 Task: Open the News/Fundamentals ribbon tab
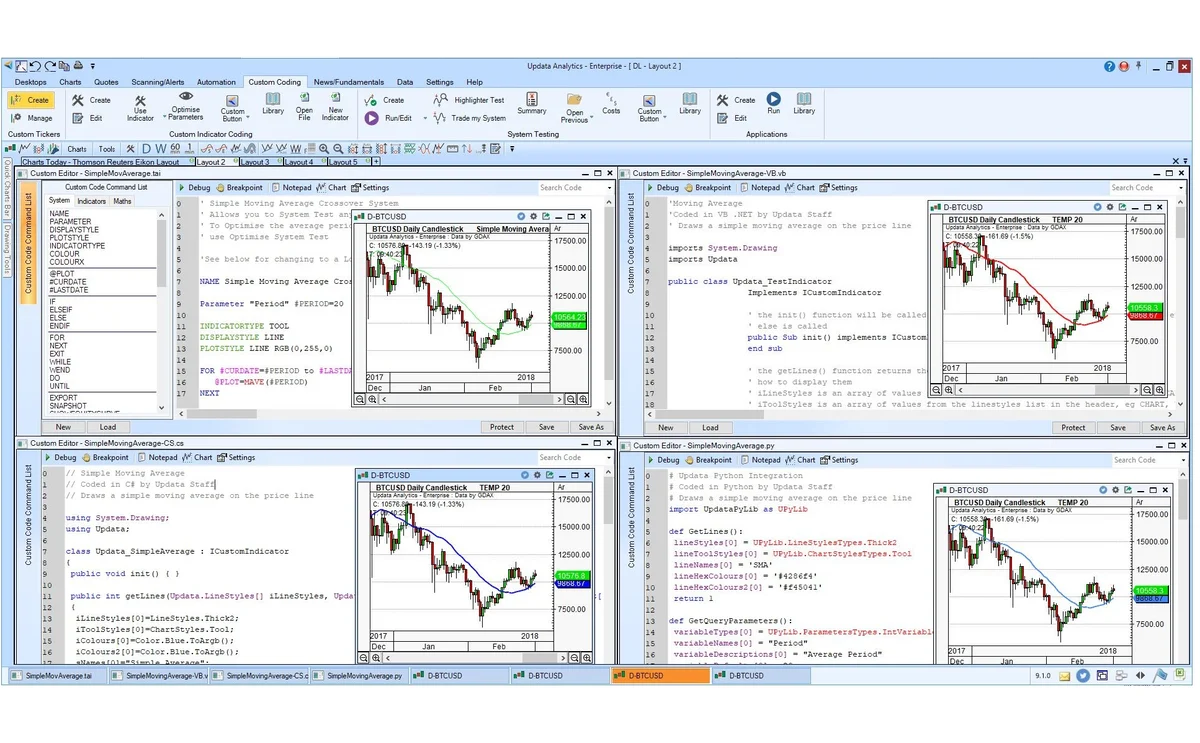348,82
